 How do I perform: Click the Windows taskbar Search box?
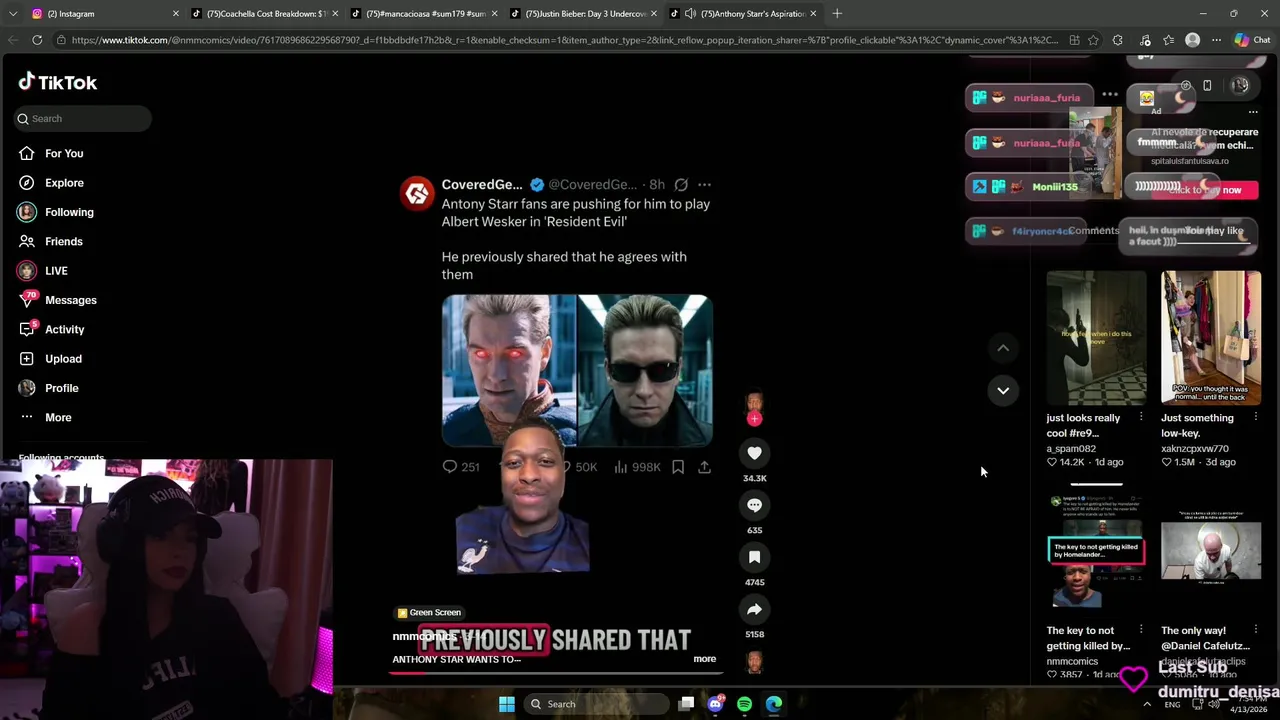click(x=598, y=704)
